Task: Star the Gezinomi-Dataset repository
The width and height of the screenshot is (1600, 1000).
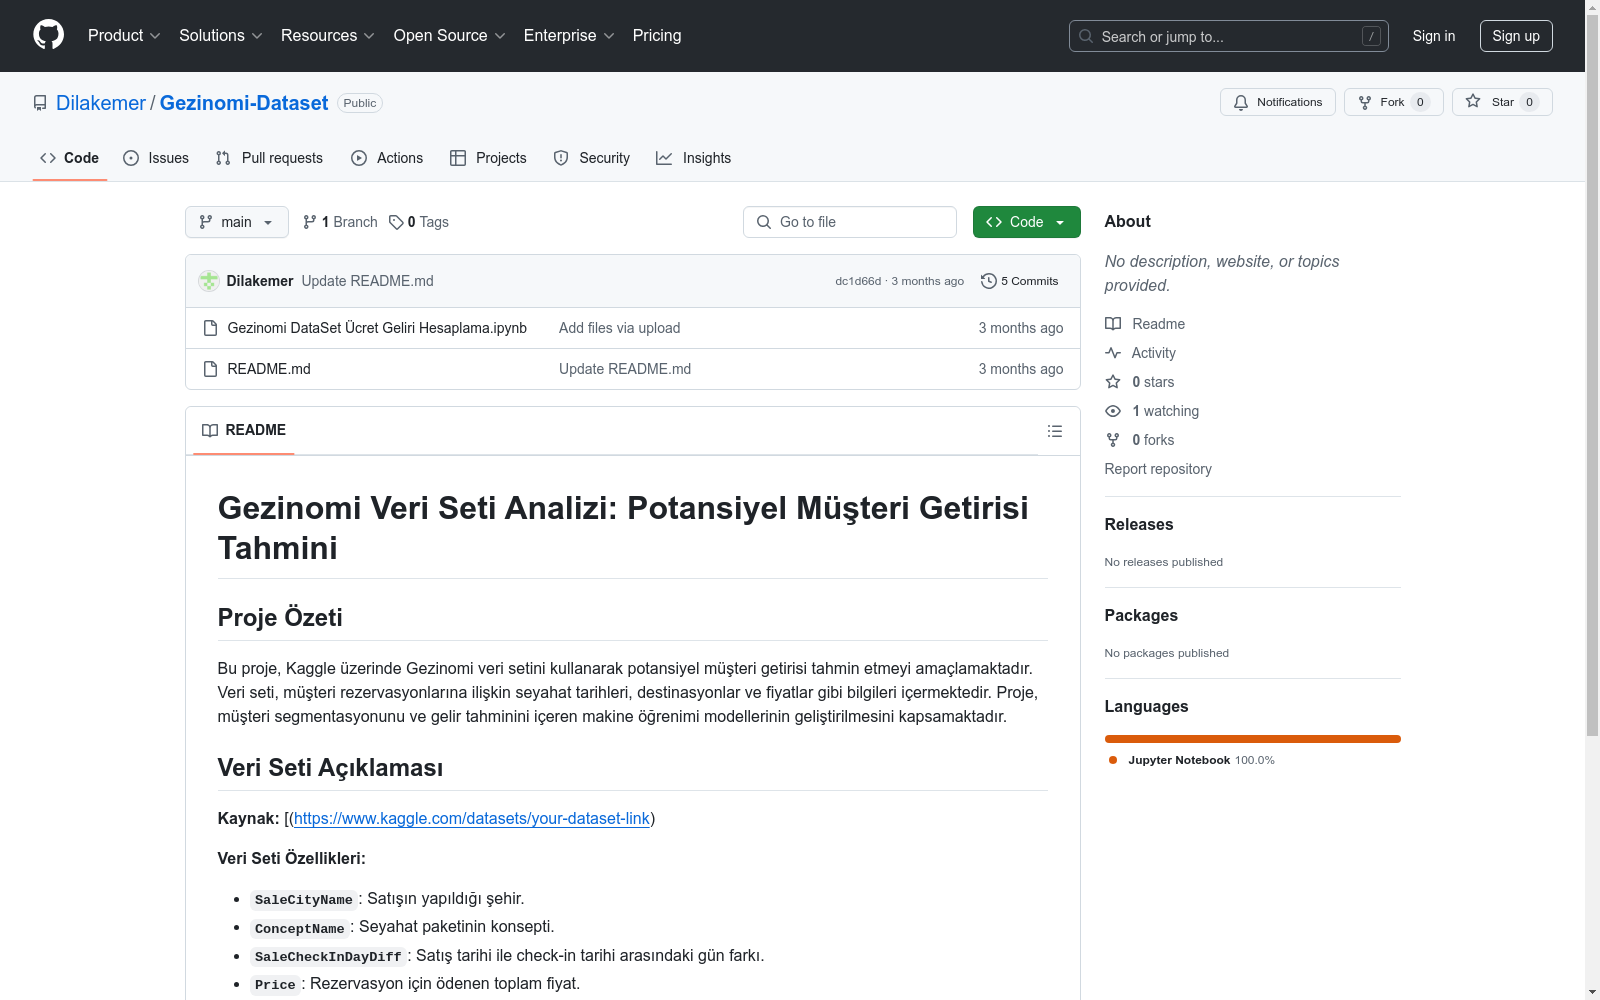Action: click(1502, 102)
